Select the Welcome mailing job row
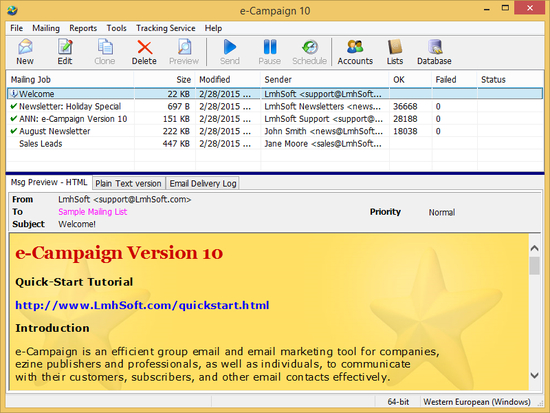Image resolution: width=550 pixels, height=413 pixels. click(275, 94)
